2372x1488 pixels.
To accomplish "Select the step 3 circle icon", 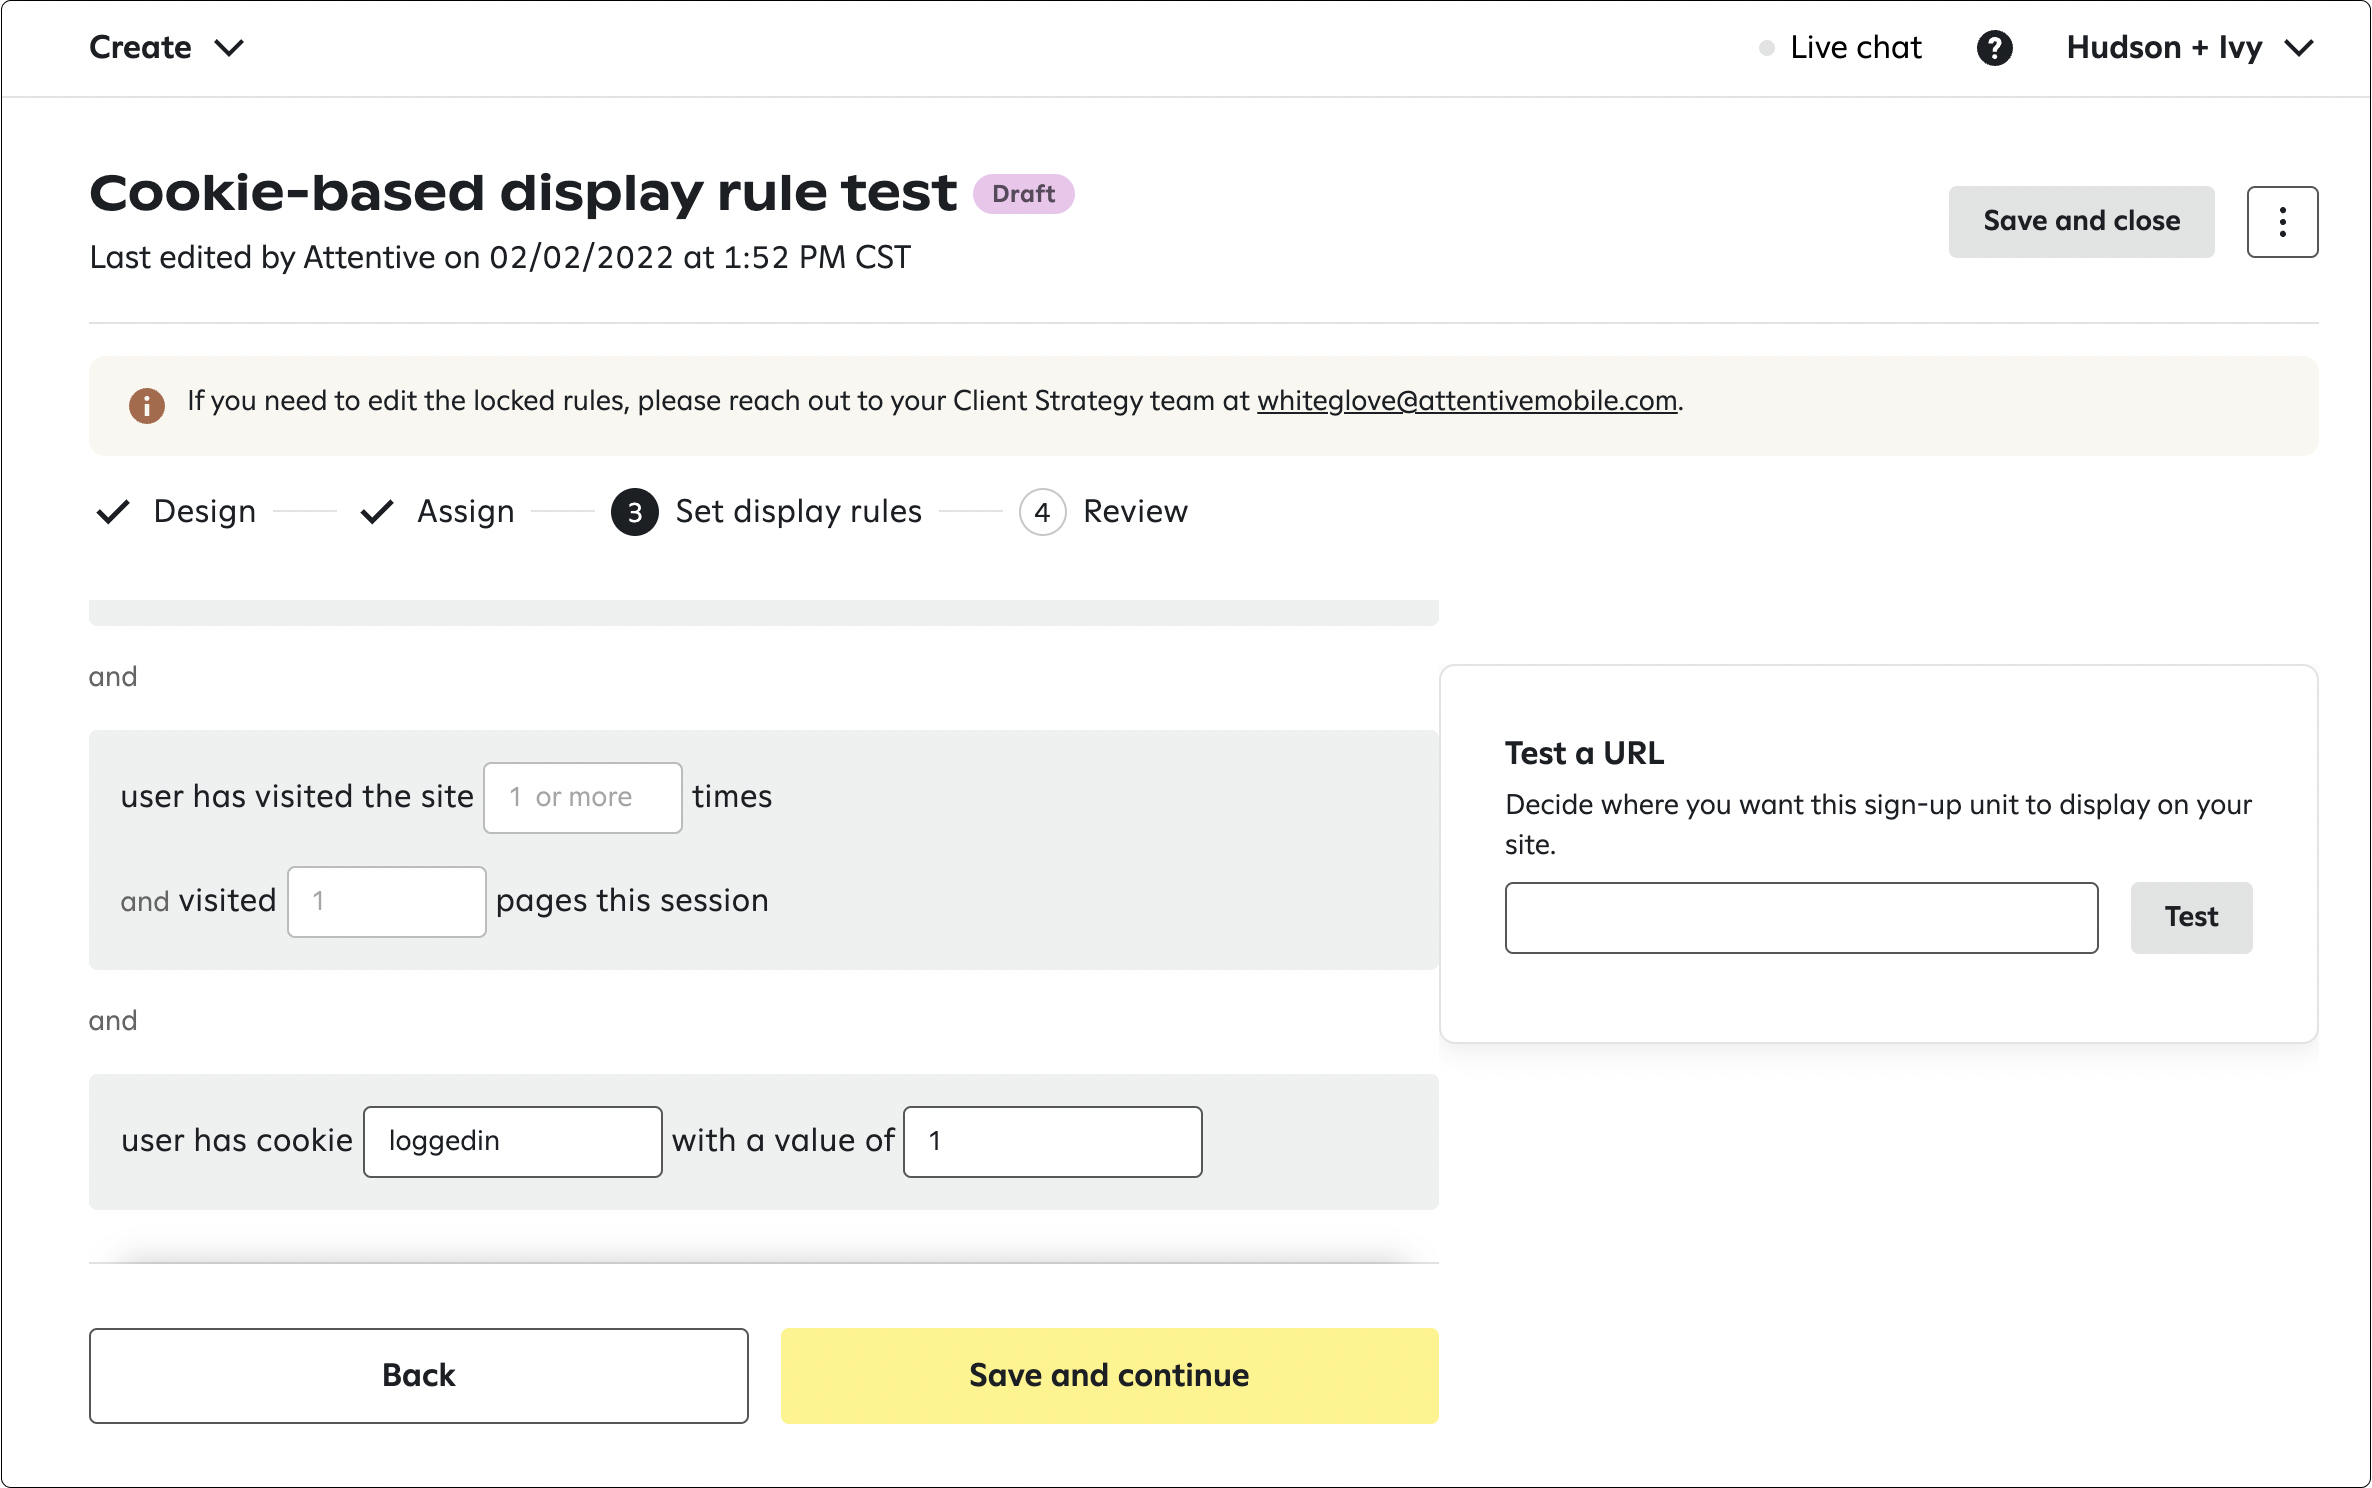I will pyautogui.click(x=635, y=512).
